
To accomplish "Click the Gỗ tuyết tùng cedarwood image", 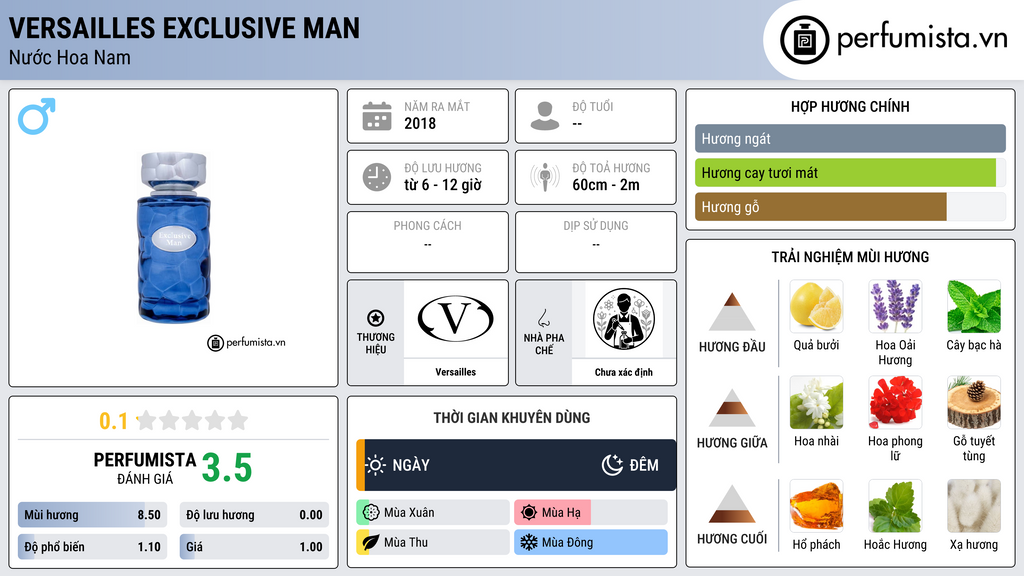I will (974, 402).
